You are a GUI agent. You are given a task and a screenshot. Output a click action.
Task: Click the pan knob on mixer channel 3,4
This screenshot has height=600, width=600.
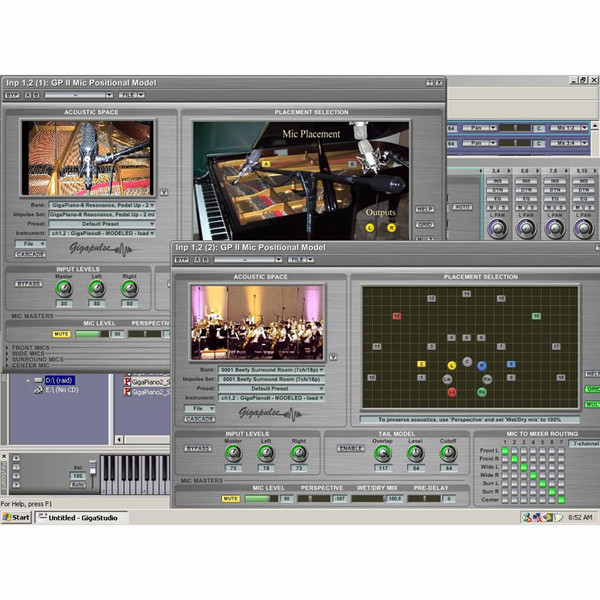(497, 228)
